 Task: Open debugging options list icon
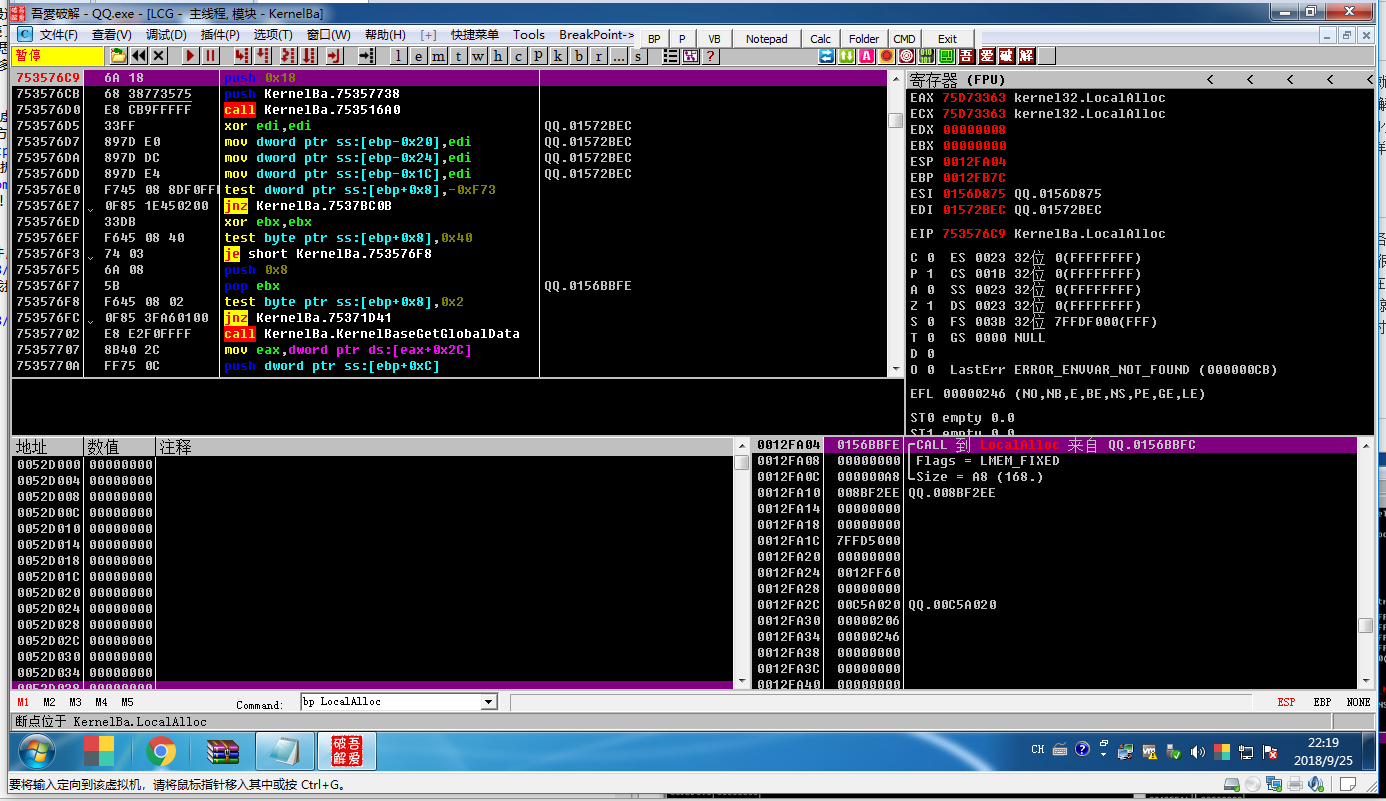671,56
